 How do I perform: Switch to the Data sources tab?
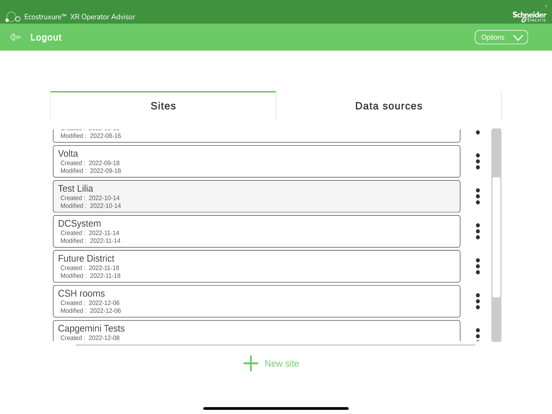point(389,106)
